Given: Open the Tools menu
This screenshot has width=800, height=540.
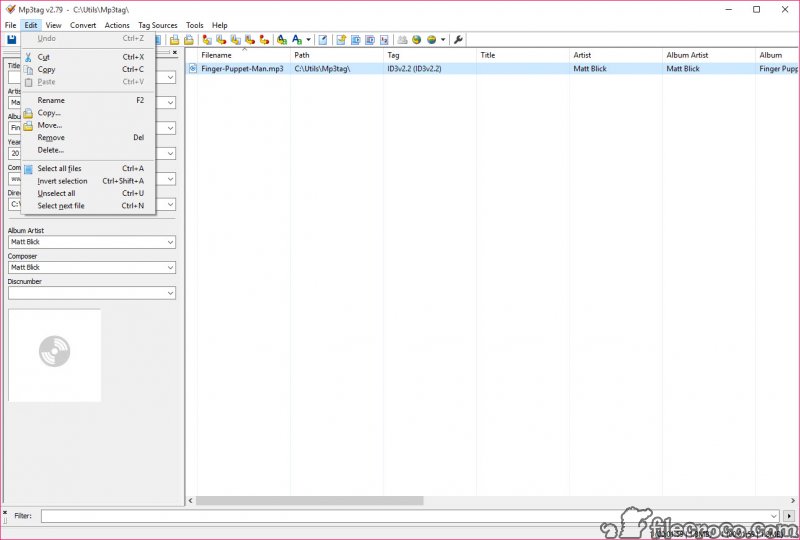Looking at the screenshot, I should 194,25.
